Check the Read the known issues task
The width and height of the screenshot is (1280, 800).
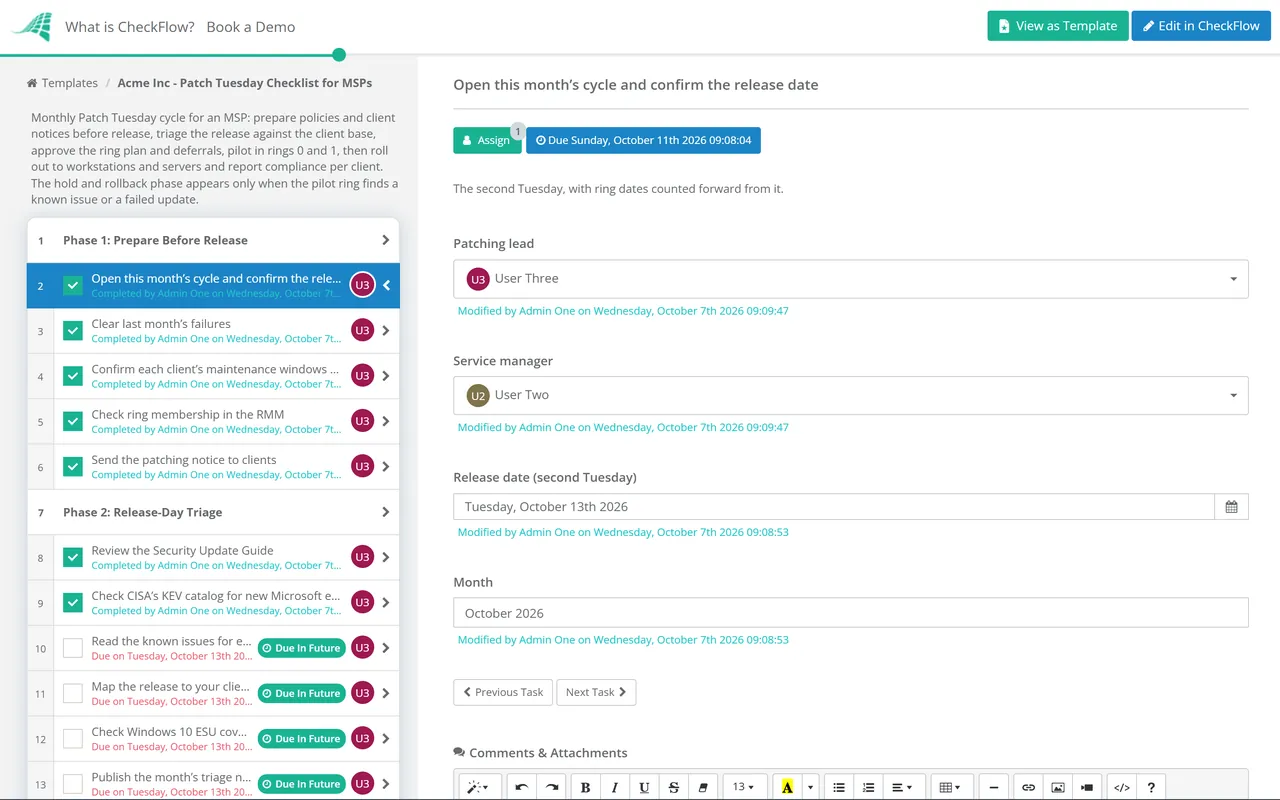[x=73, y=648]
